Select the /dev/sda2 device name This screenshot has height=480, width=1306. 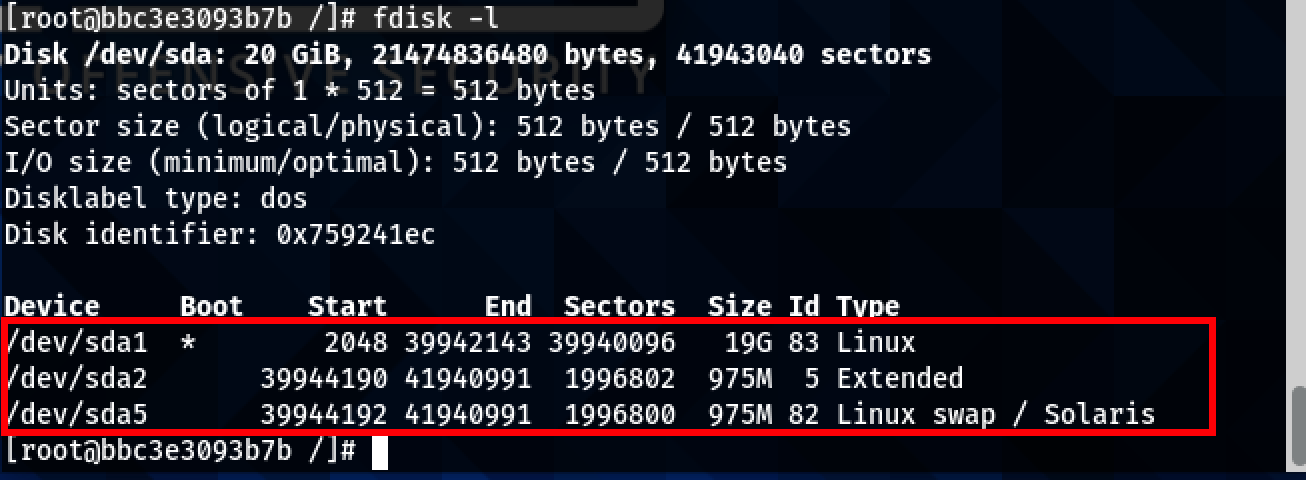click(76, 378)
